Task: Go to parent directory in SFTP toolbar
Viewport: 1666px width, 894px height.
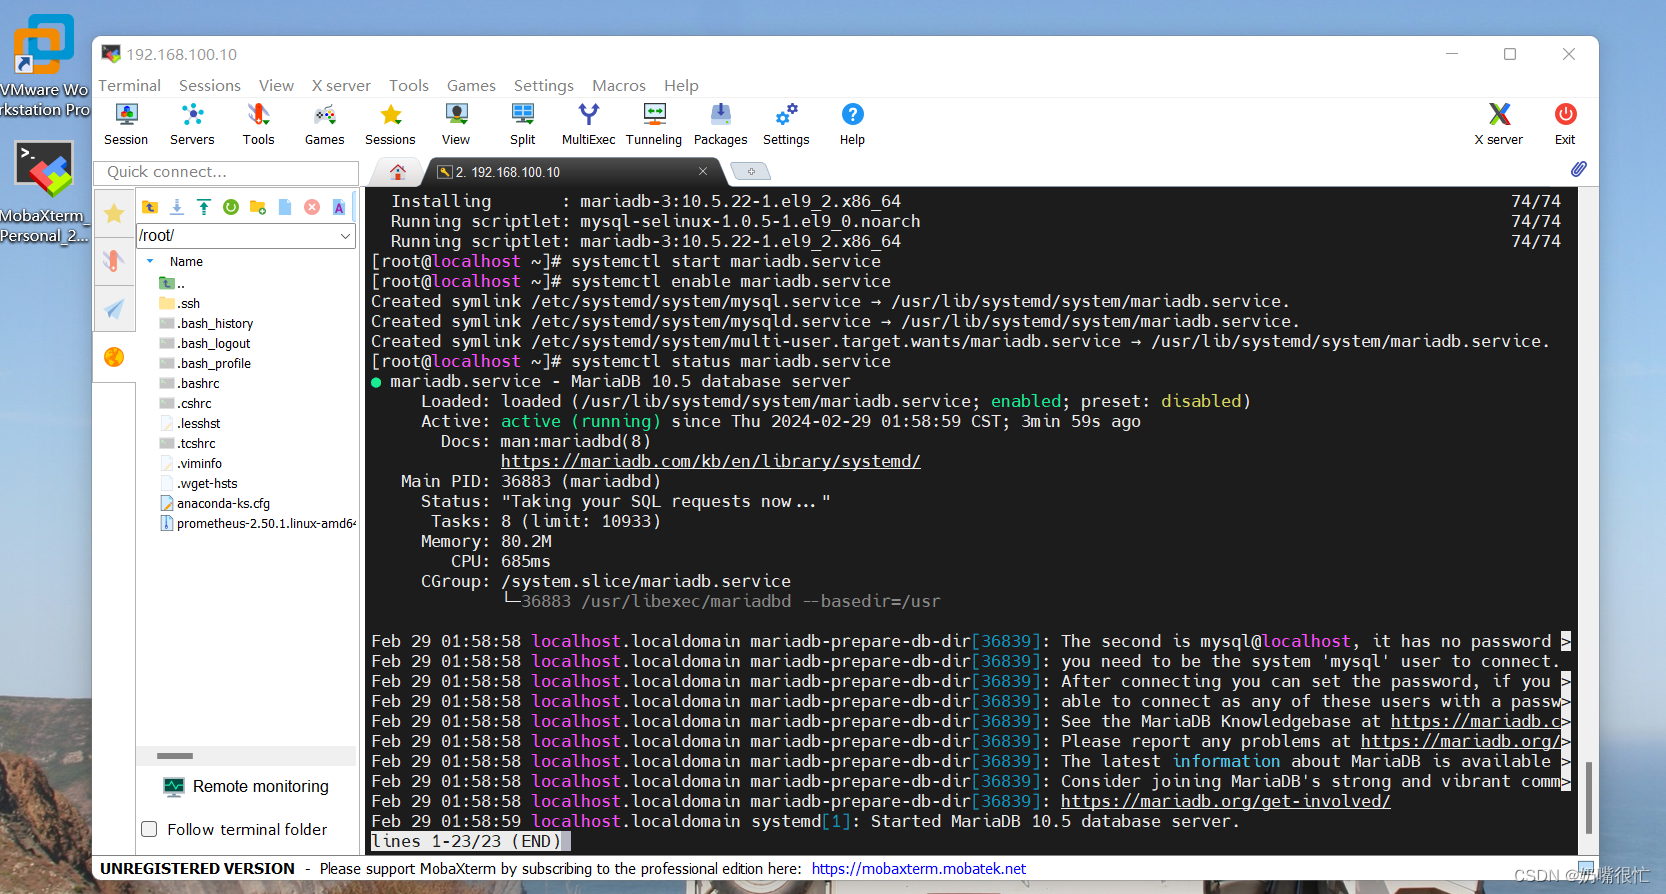Action: tap(150, 207)
